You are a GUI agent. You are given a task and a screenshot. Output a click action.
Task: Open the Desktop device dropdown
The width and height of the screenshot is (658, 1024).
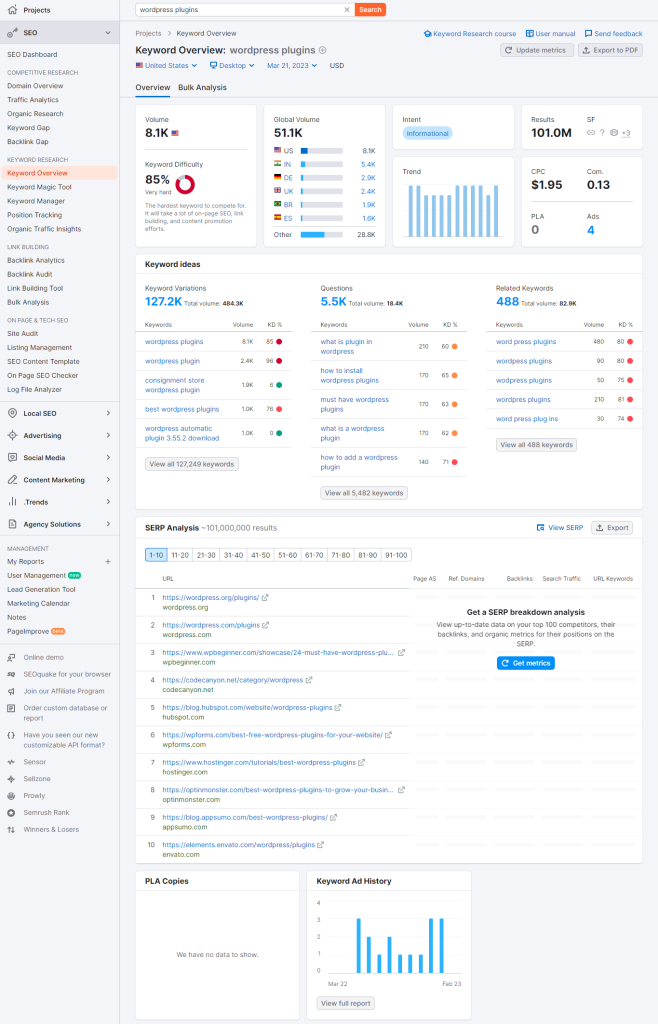233,66
